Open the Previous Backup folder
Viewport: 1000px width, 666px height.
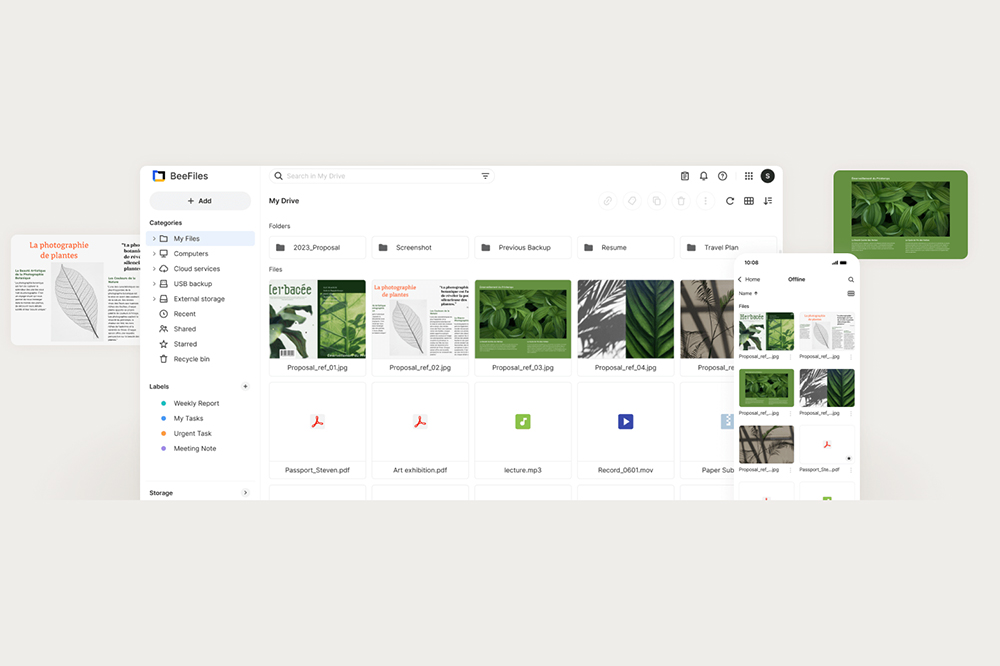[x=522, y=248]
